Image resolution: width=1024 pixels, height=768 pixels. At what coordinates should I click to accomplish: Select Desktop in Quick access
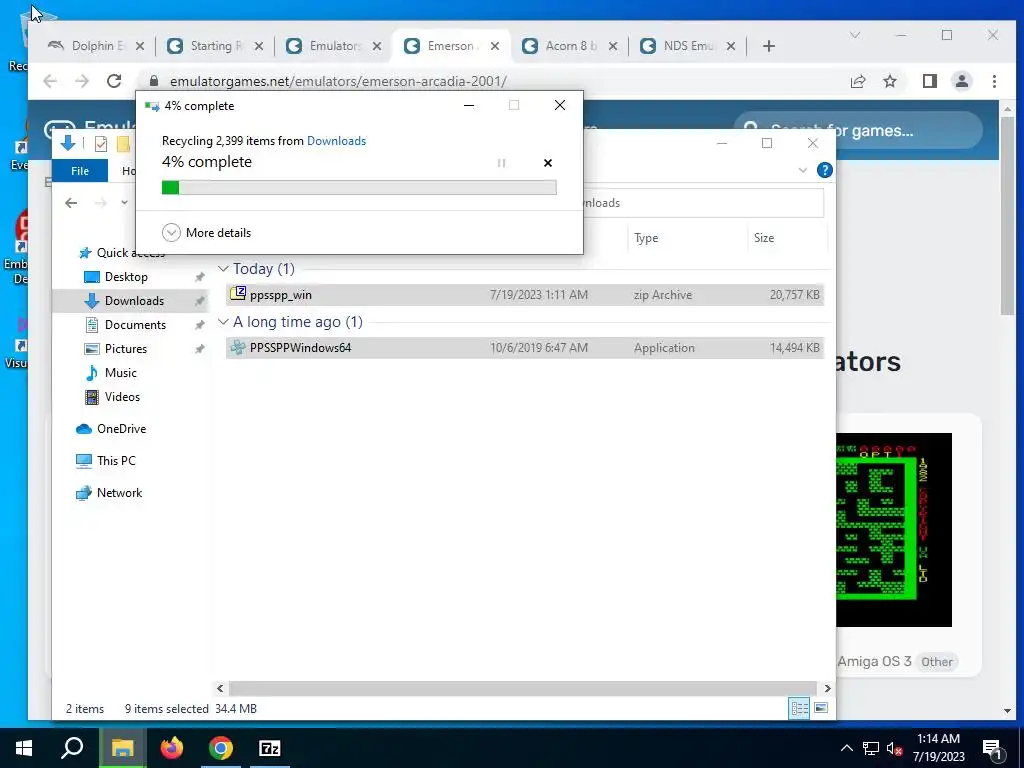(126, 277)
